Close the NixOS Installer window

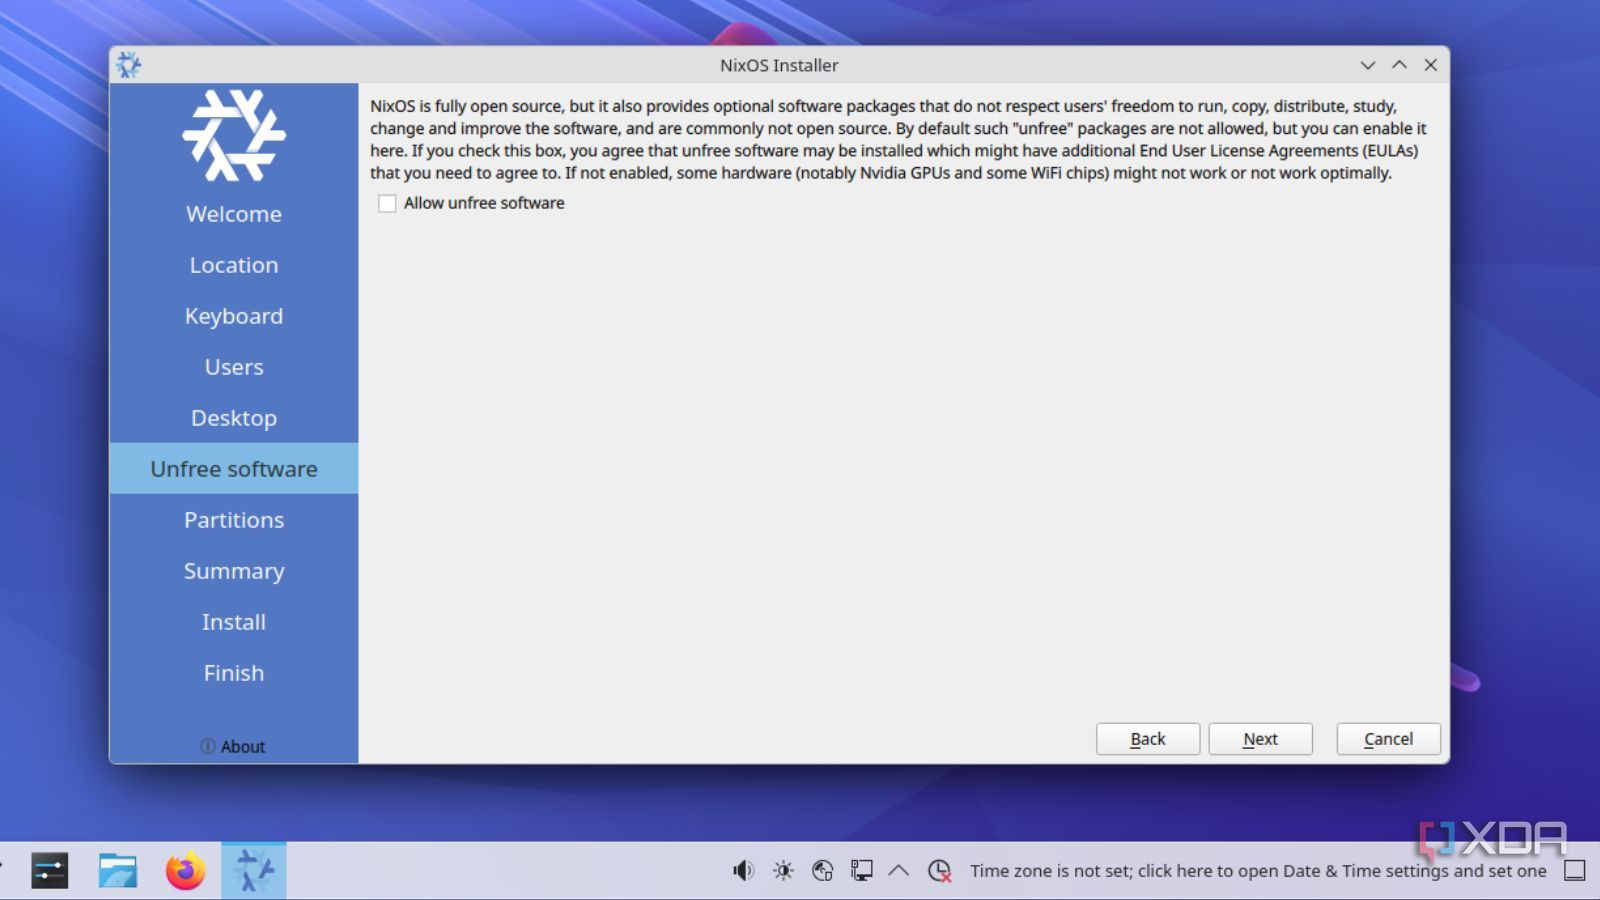pos(1431,65)
